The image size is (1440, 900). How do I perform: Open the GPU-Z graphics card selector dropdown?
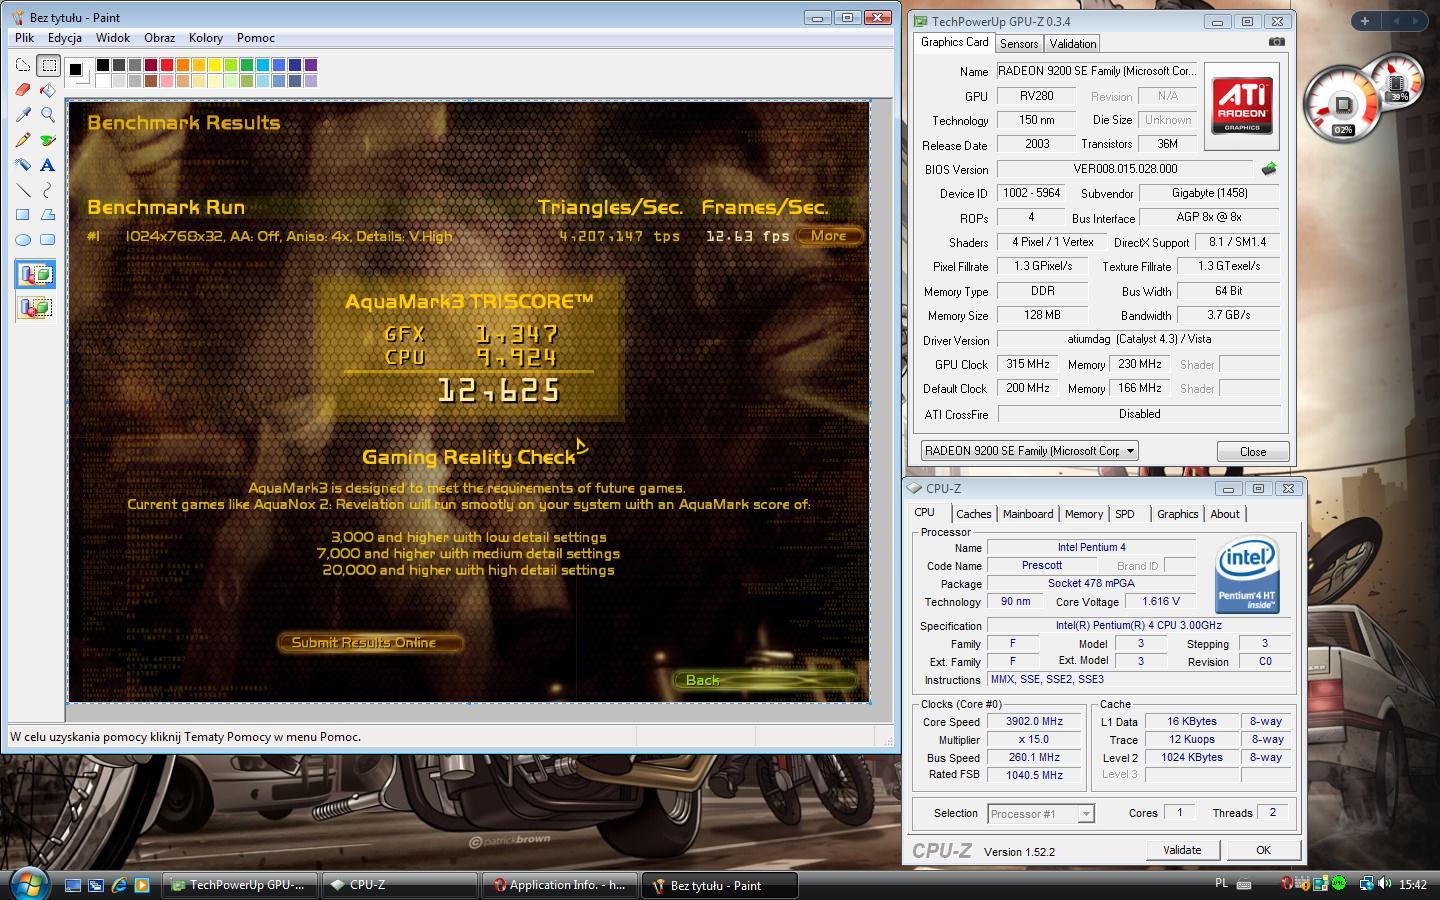(x=1029, y=451)
